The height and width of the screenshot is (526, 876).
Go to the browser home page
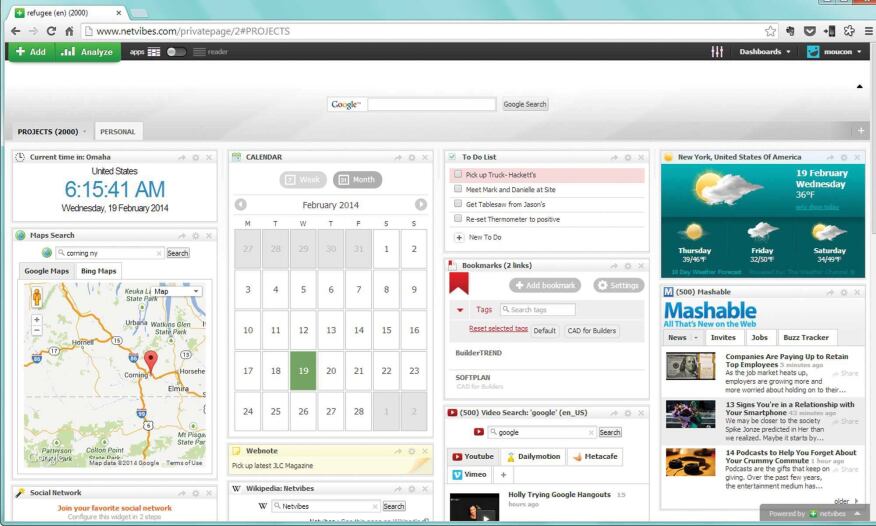(x=69, y=31)
